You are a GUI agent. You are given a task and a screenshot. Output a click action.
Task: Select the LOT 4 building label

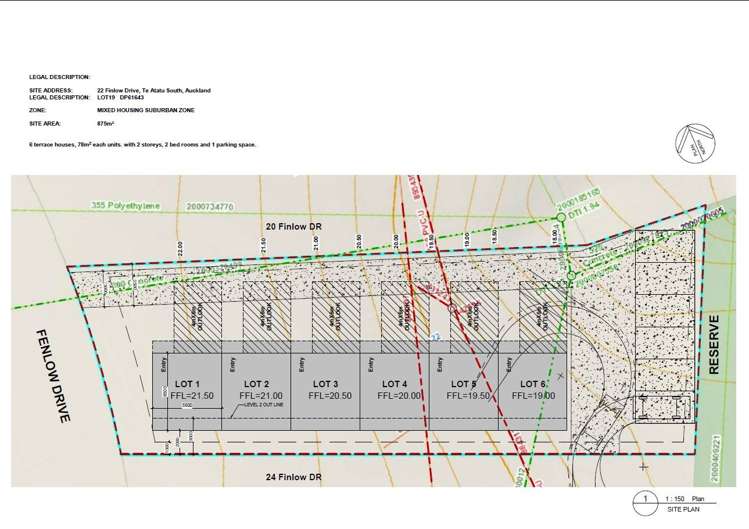click(x=394, y=384)
